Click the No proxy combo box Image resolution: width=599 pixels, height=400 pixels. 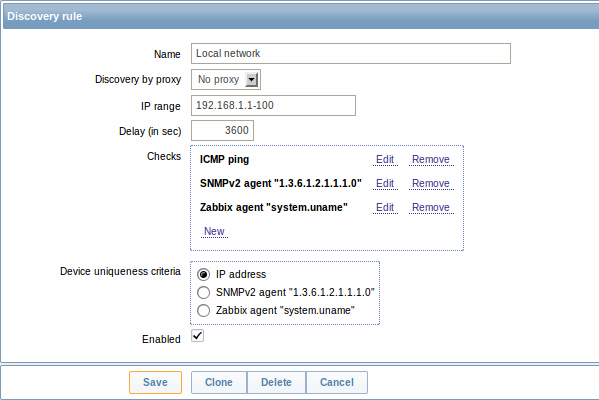tap(226, 79)
